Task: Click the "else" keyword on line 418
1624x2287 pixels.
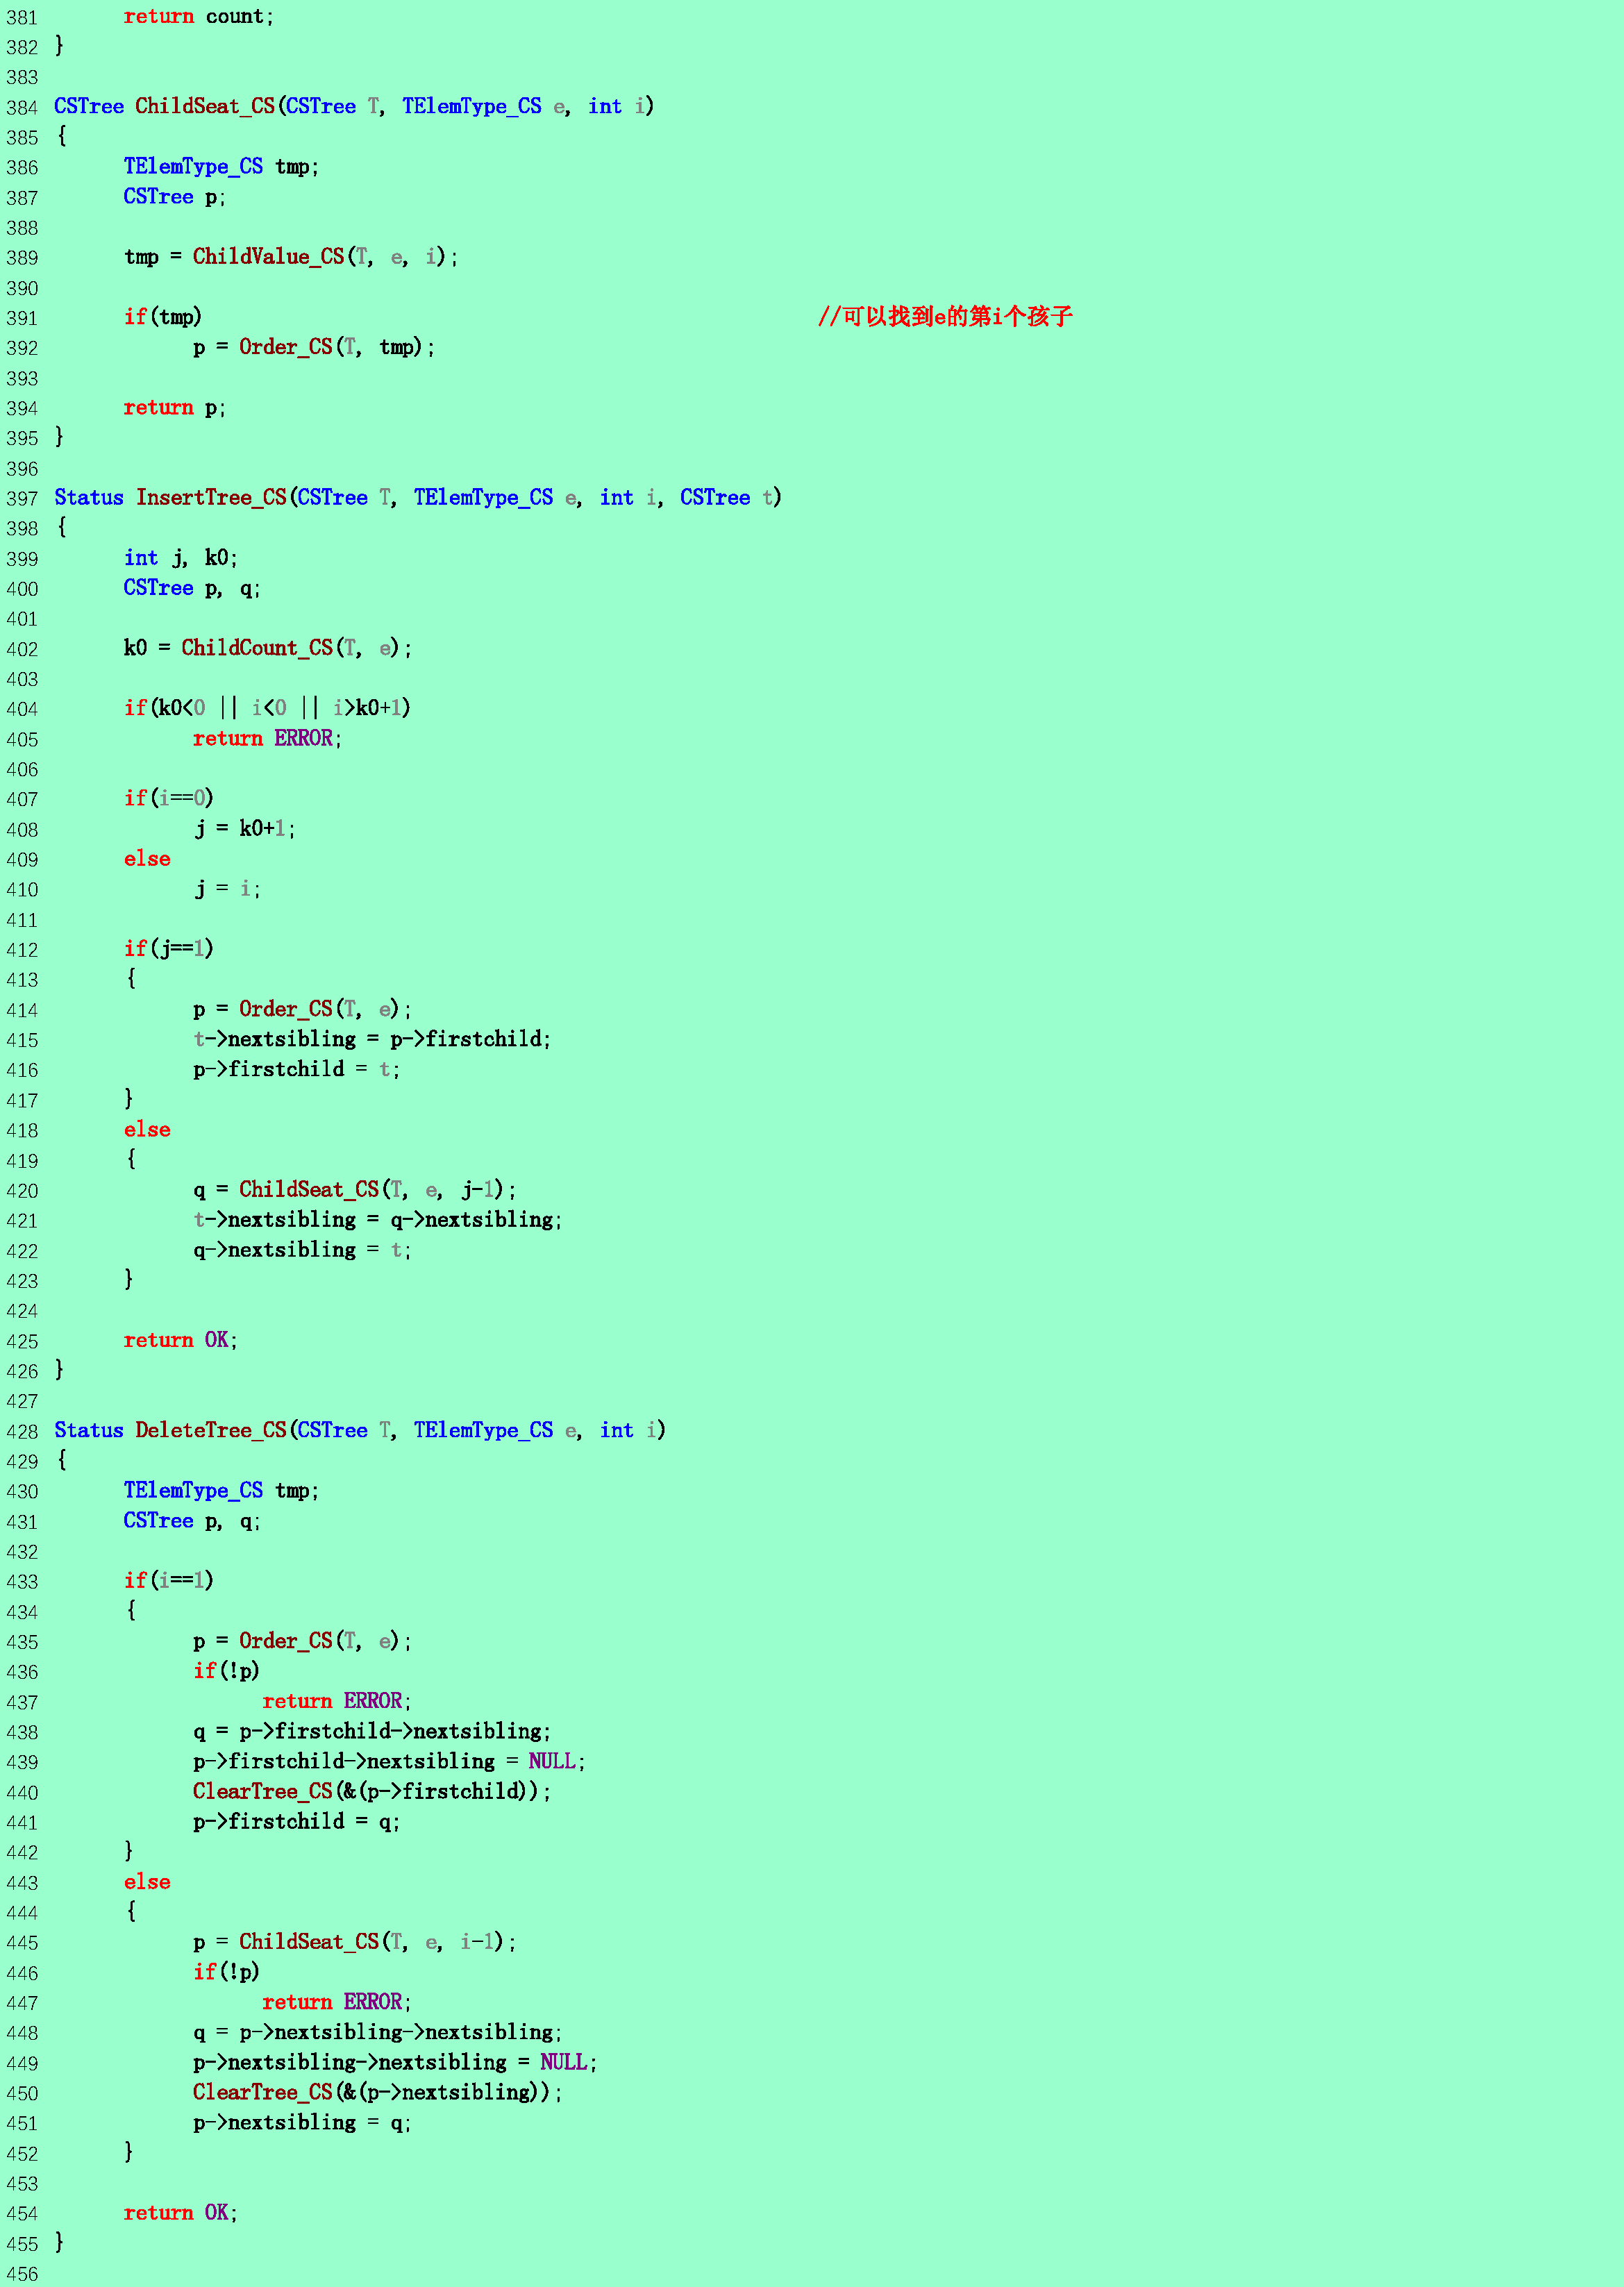Action: coord(147,1130)
